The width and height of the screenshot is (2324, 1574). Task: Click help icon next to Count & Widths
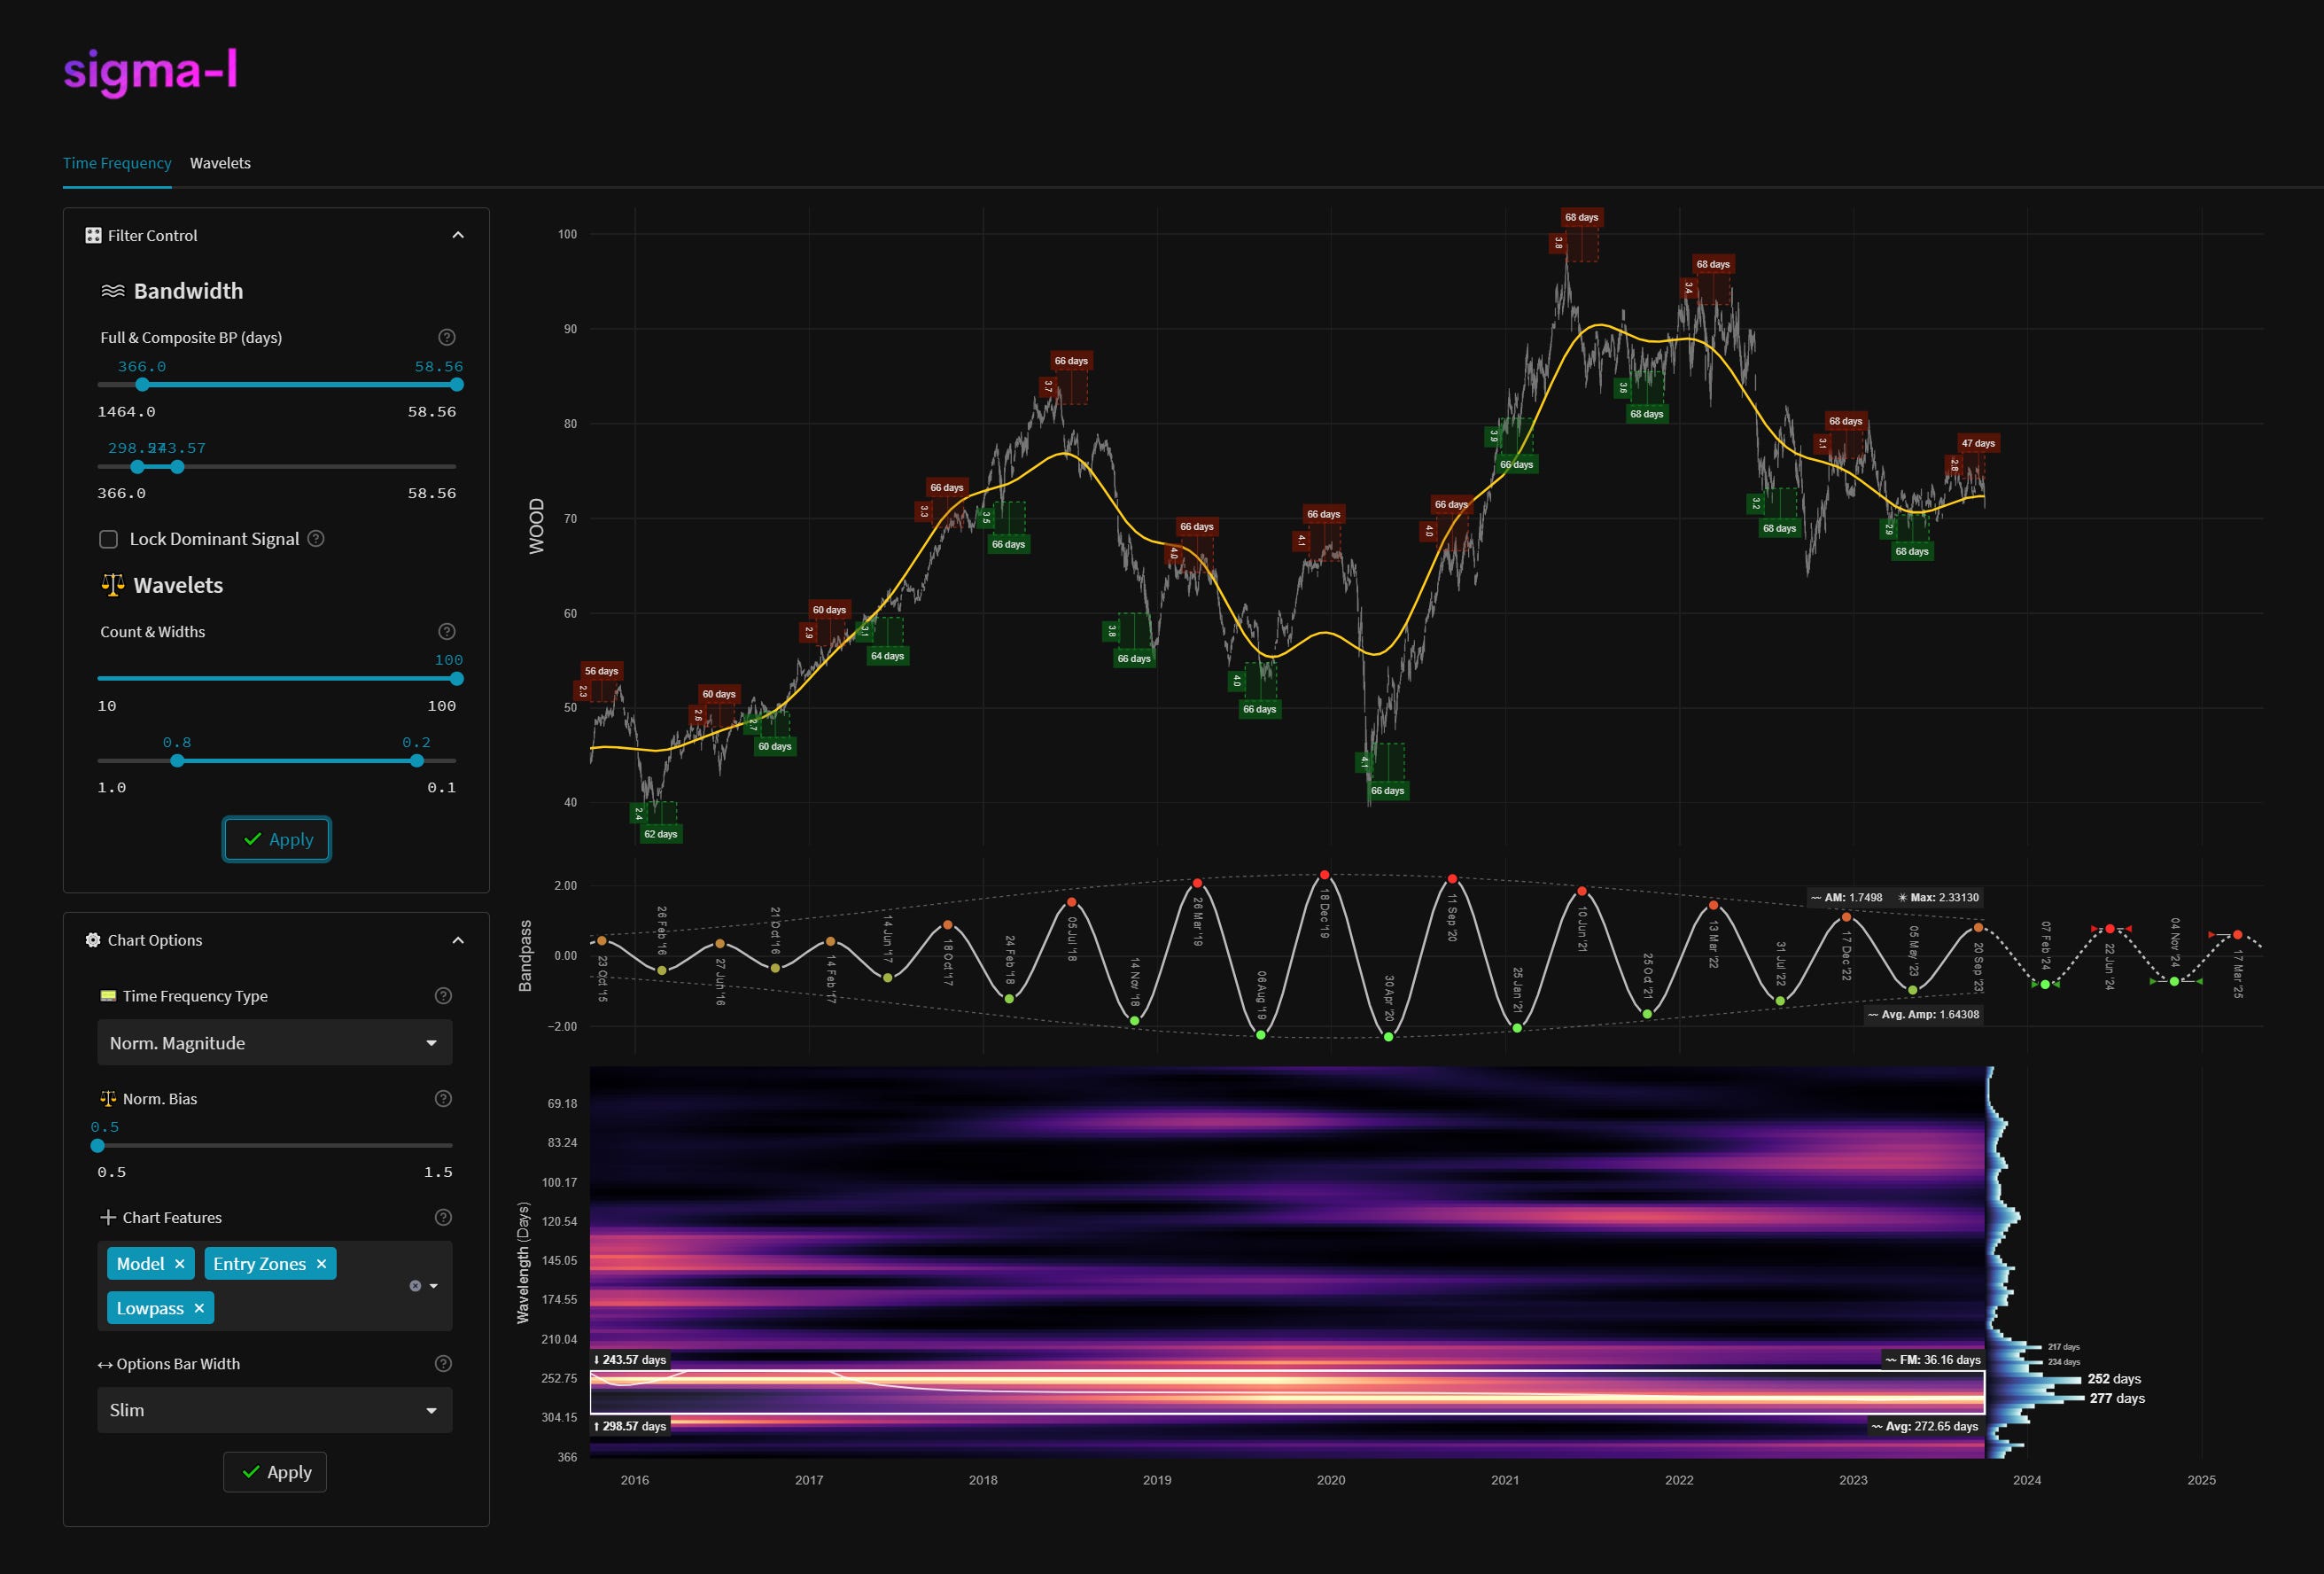tap(447, 631)
